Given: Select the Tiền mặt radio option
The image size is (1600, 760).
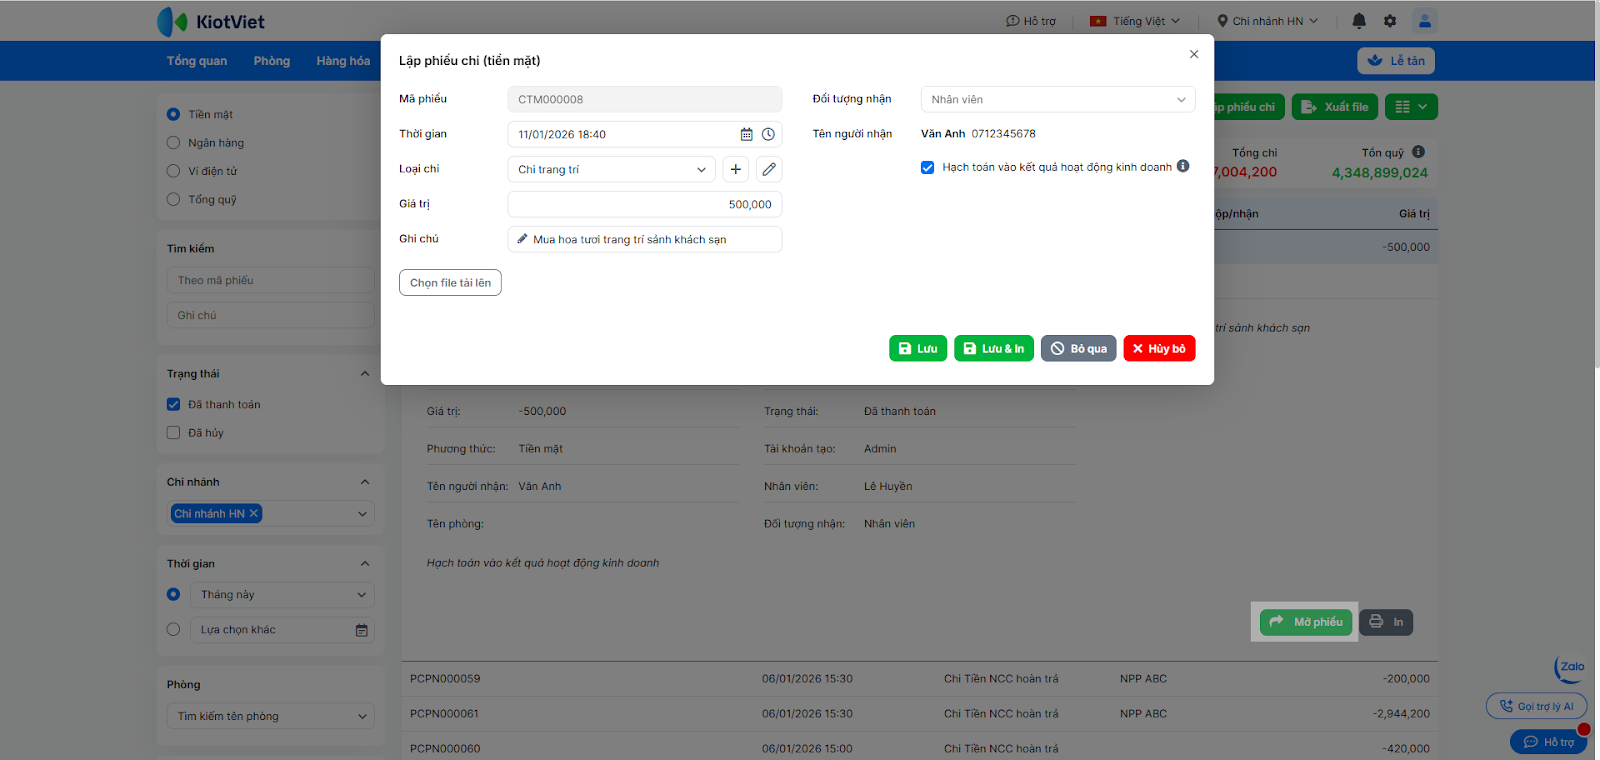Looking at the screenshot, I should pos(173,114).
